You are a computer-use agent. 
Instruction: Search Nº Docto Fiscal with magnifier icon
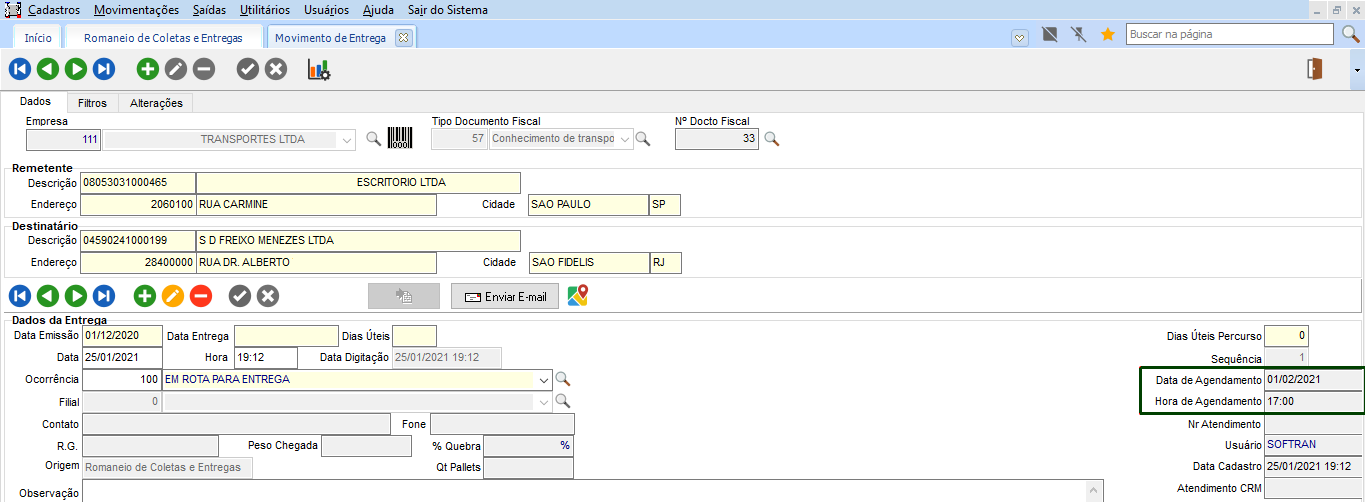click(771, 139)
